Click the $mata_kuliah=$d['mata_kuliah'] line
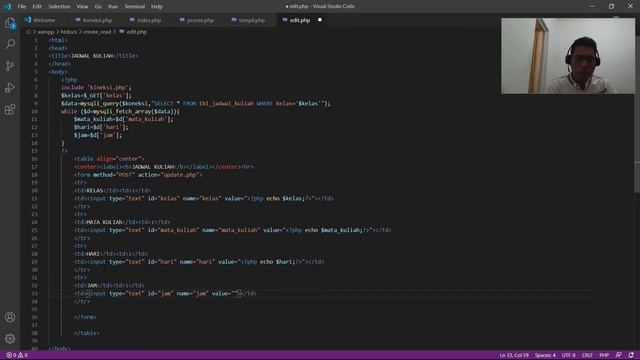The width and height of the screenshot is (640, 360). [124, 119]
